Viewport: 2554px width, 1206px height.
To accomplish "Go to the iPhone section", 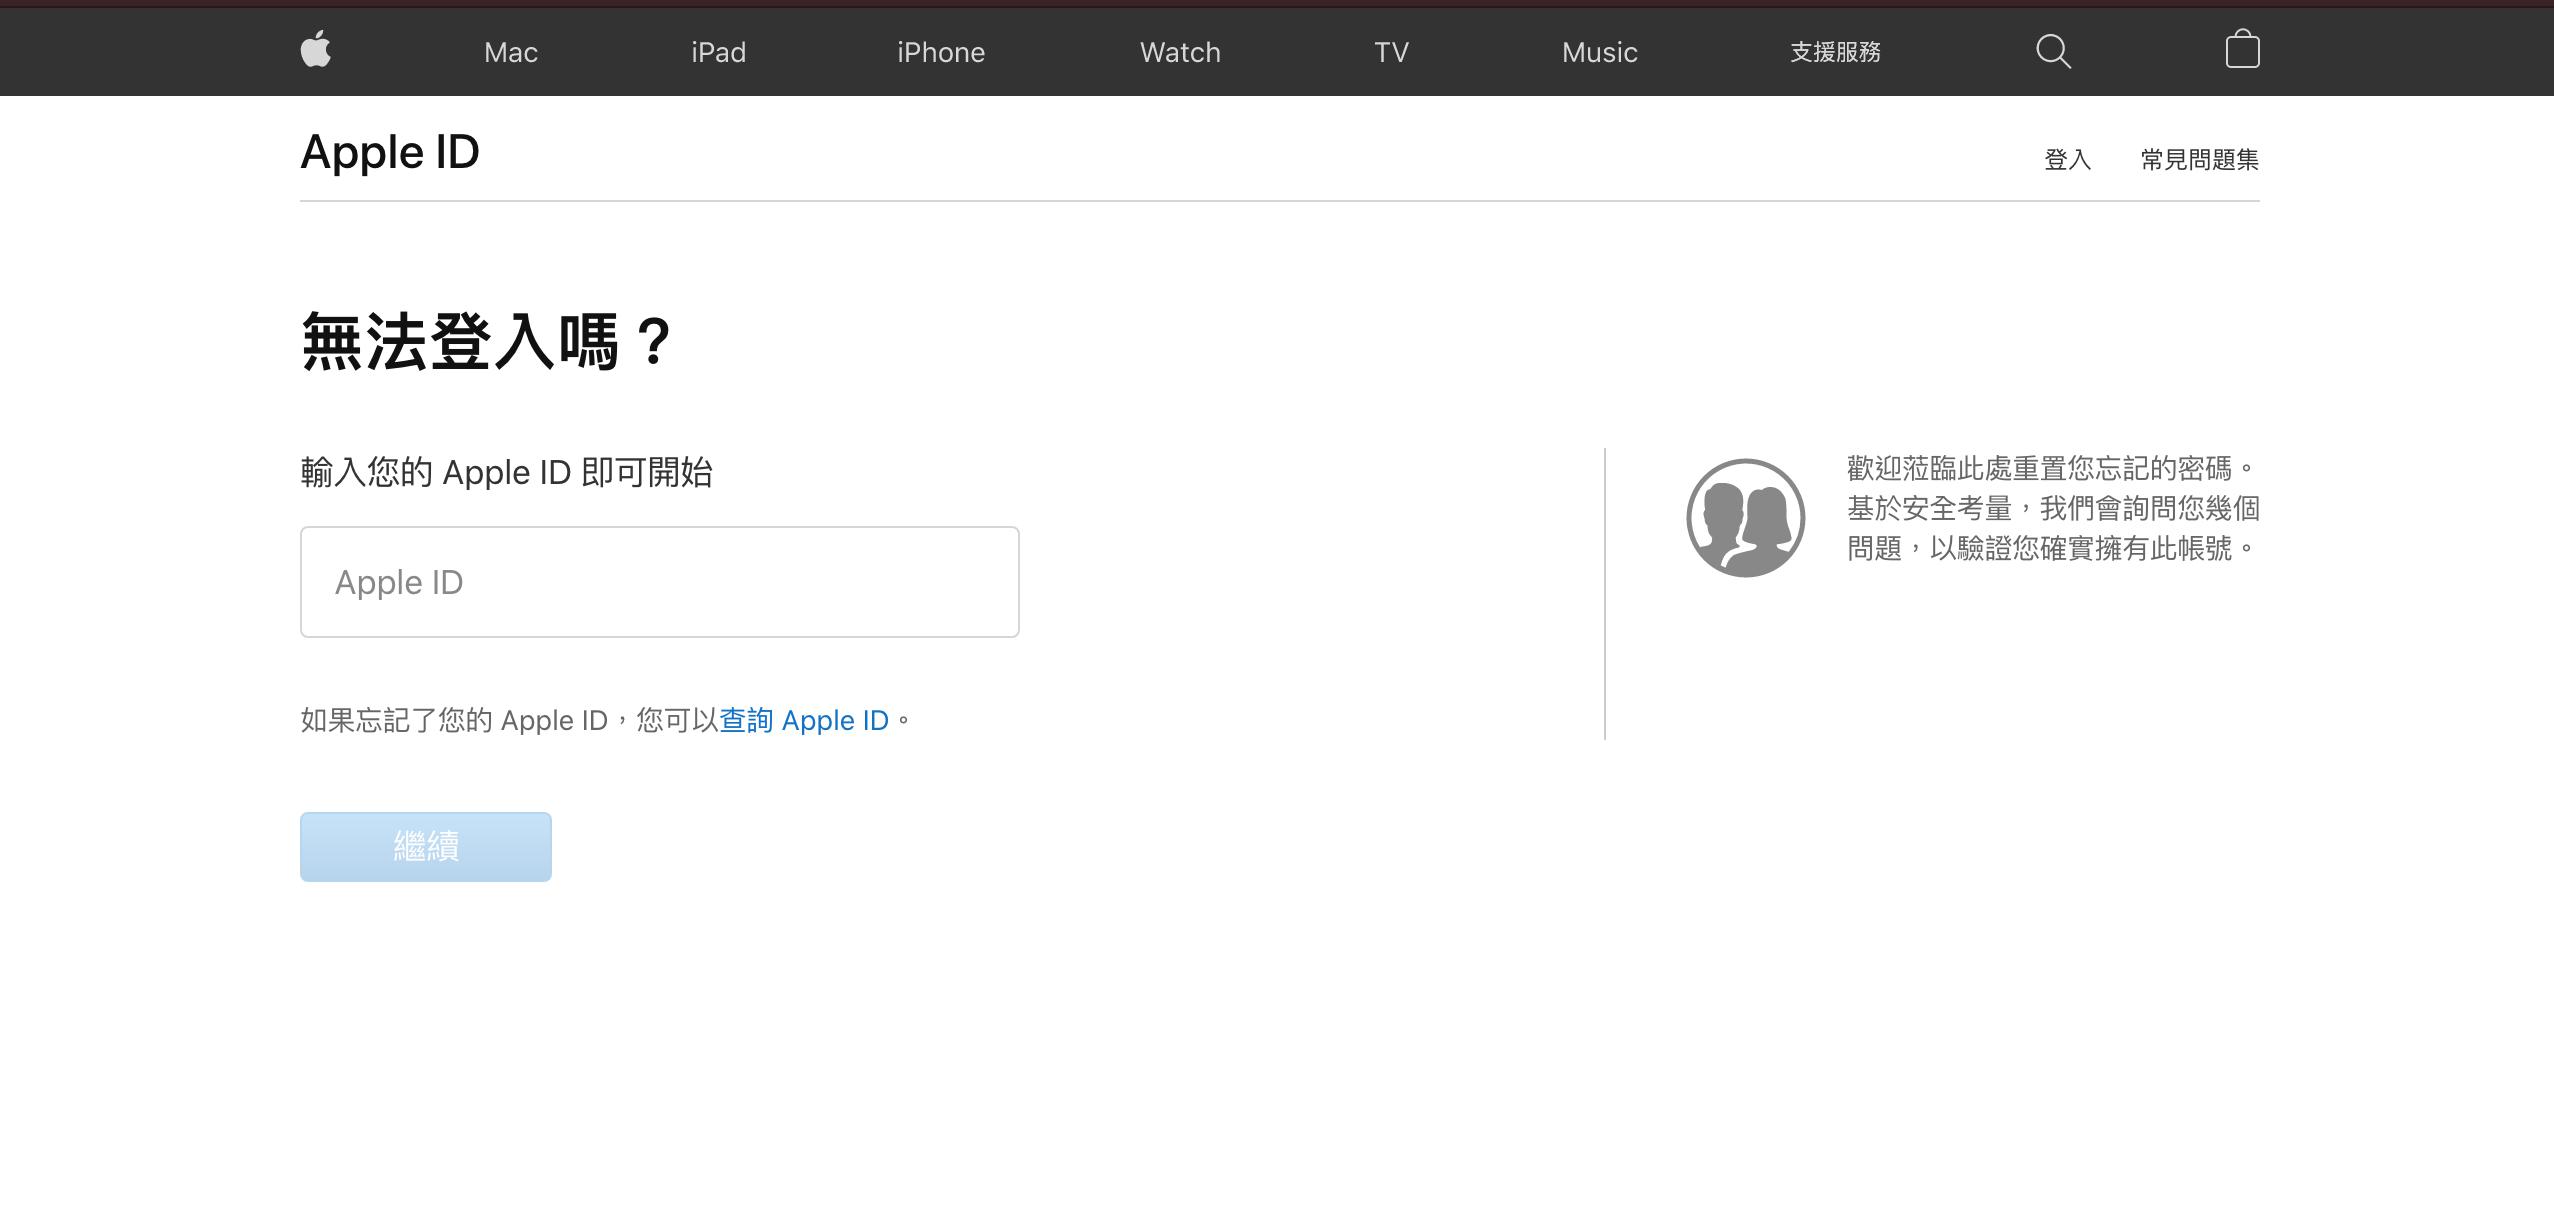I will coord(941,52).
